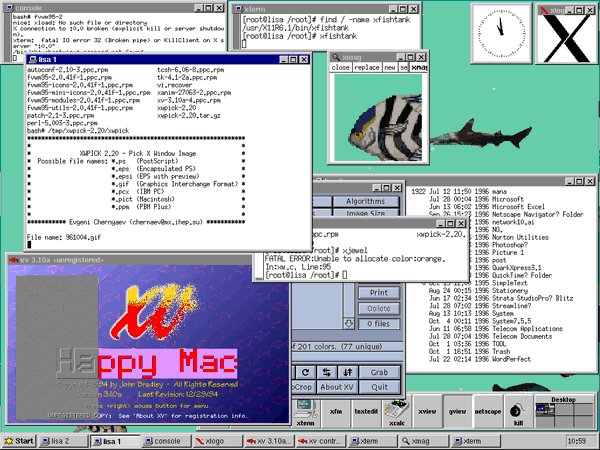Click the xjewel xterm command prompt

point(307,275)
